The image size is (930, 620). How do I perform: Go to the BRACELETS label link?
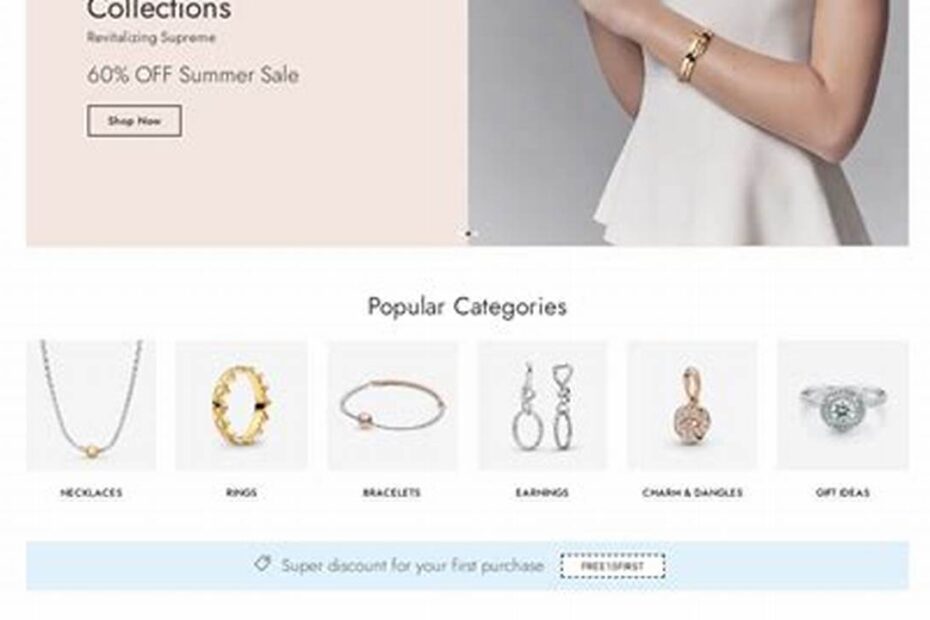(x=392, y=492)
